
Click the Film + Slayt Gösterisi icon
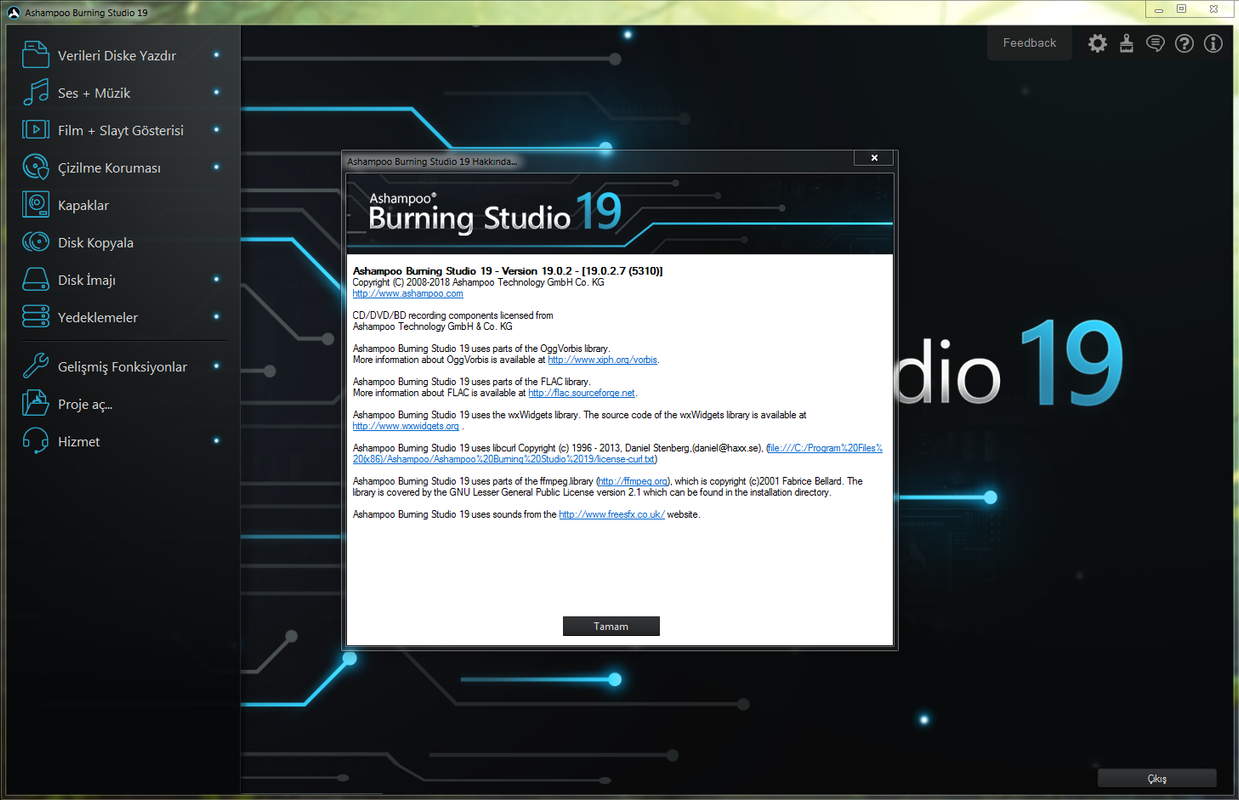36,130
